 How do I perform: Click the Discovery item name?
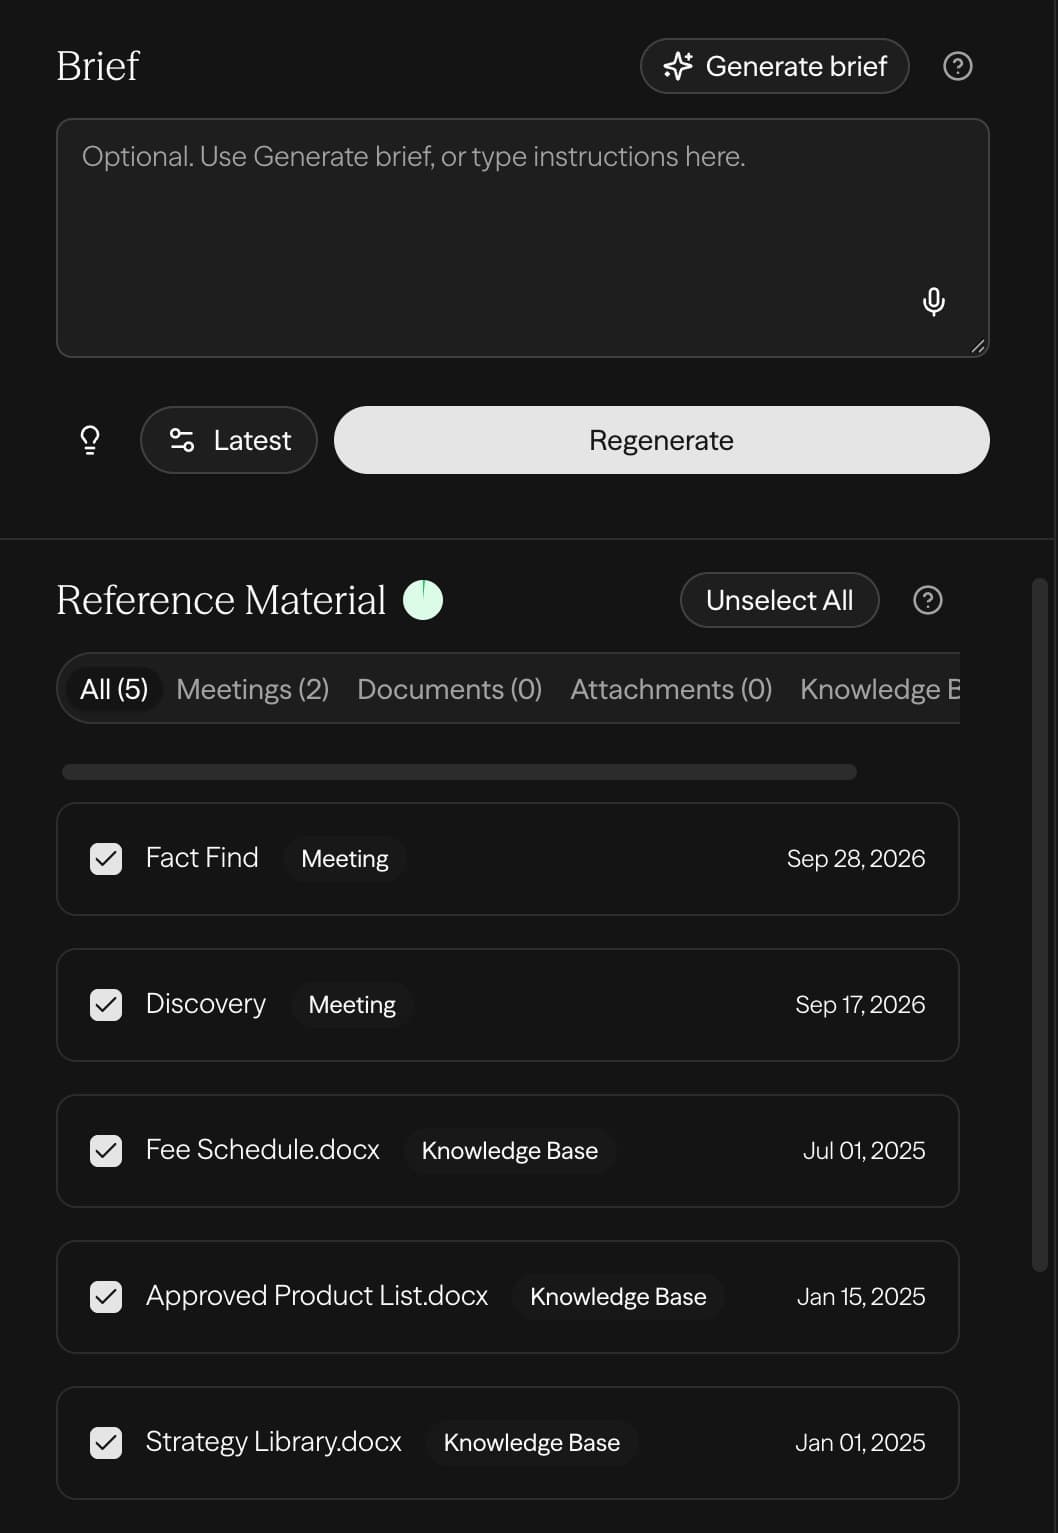(206, 1004)
